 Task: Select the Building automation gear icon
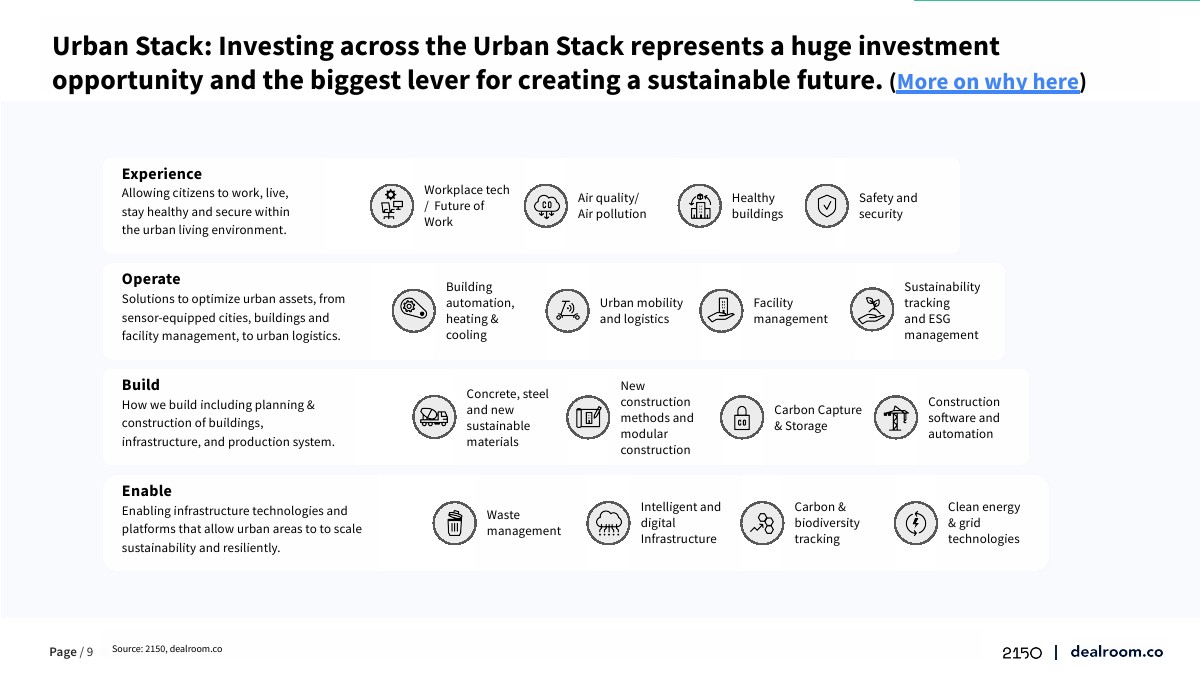click(413, 310)
